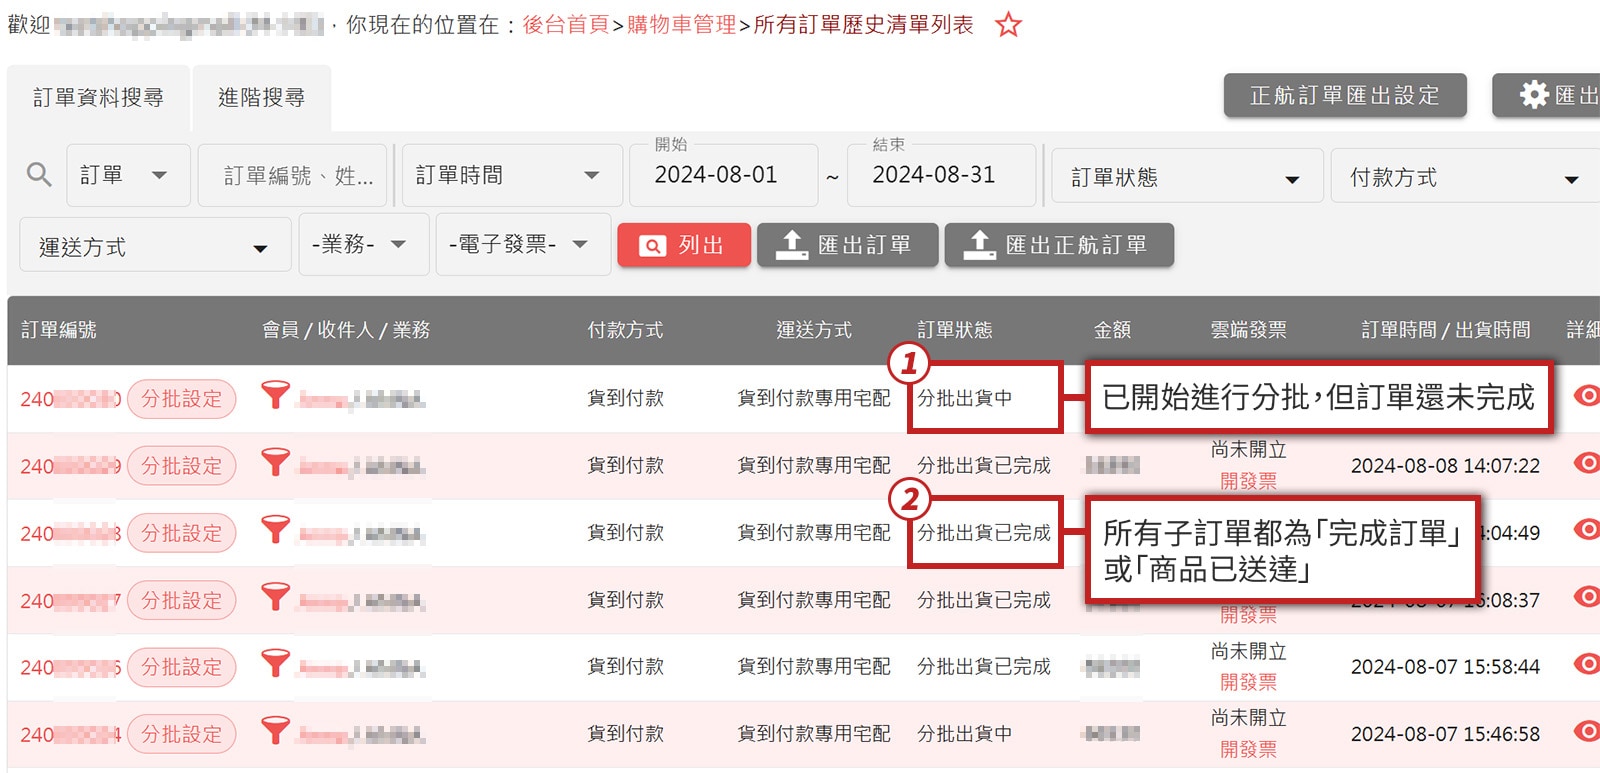1600x773 pixels.
Task: Click the 會員 / 收件人 / 業務 column header
Action: click(346, 330)
